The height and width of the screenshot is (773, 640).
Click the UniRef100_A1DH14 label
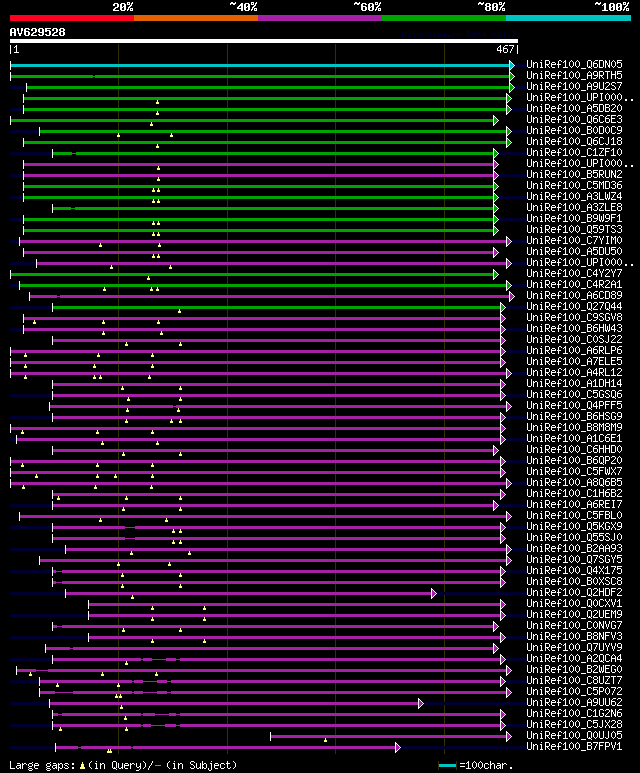click(x=574, y=384)
